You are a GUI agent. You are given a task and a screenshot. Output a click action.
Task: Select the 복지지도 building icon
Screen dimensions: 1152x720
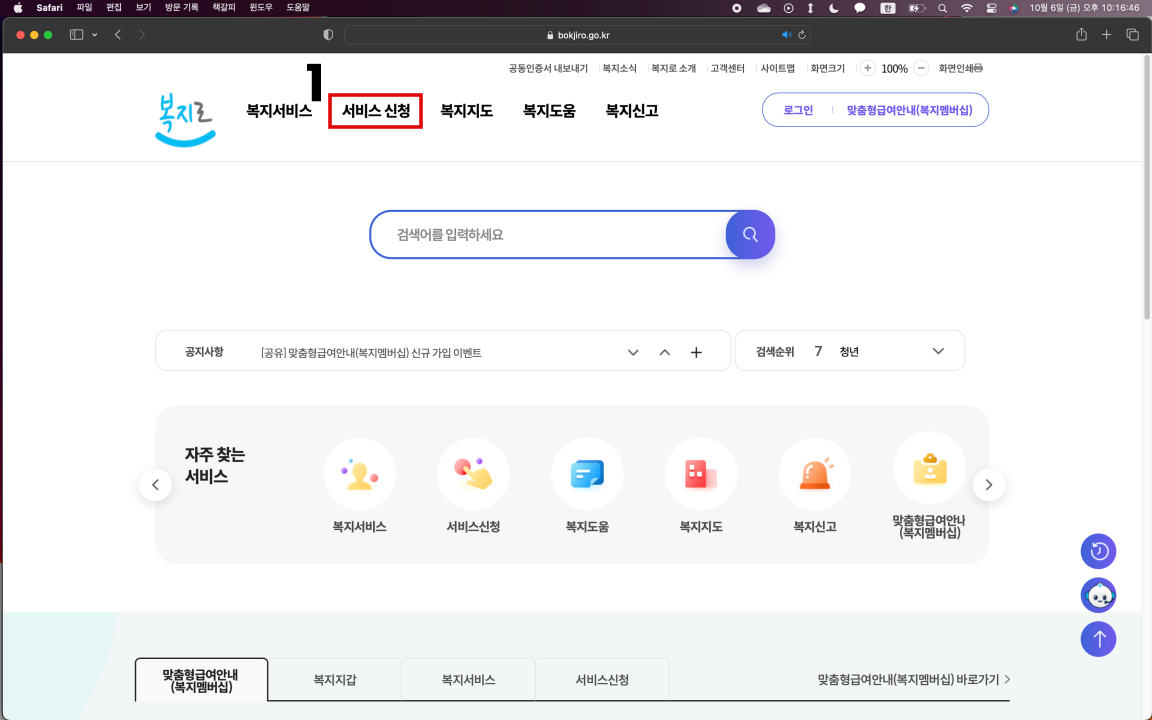(701, 473)
